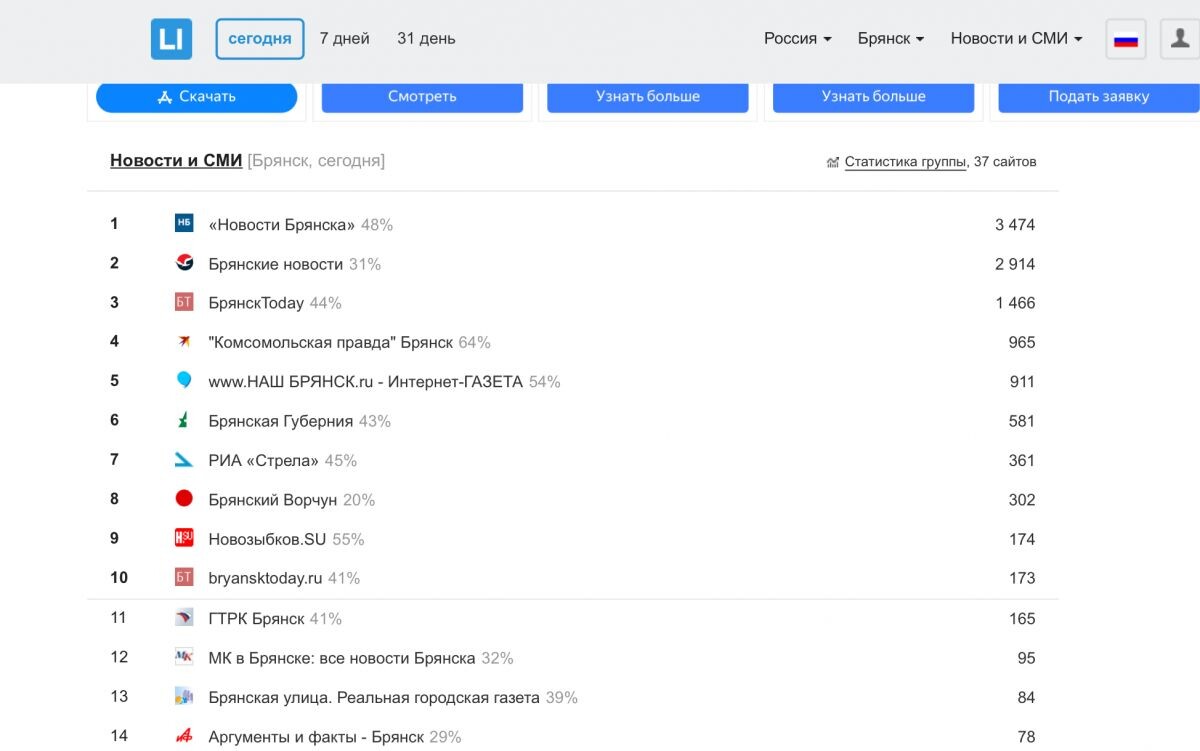
Task: Open the «Новости Брянска» site link
Action: [282, 225]
